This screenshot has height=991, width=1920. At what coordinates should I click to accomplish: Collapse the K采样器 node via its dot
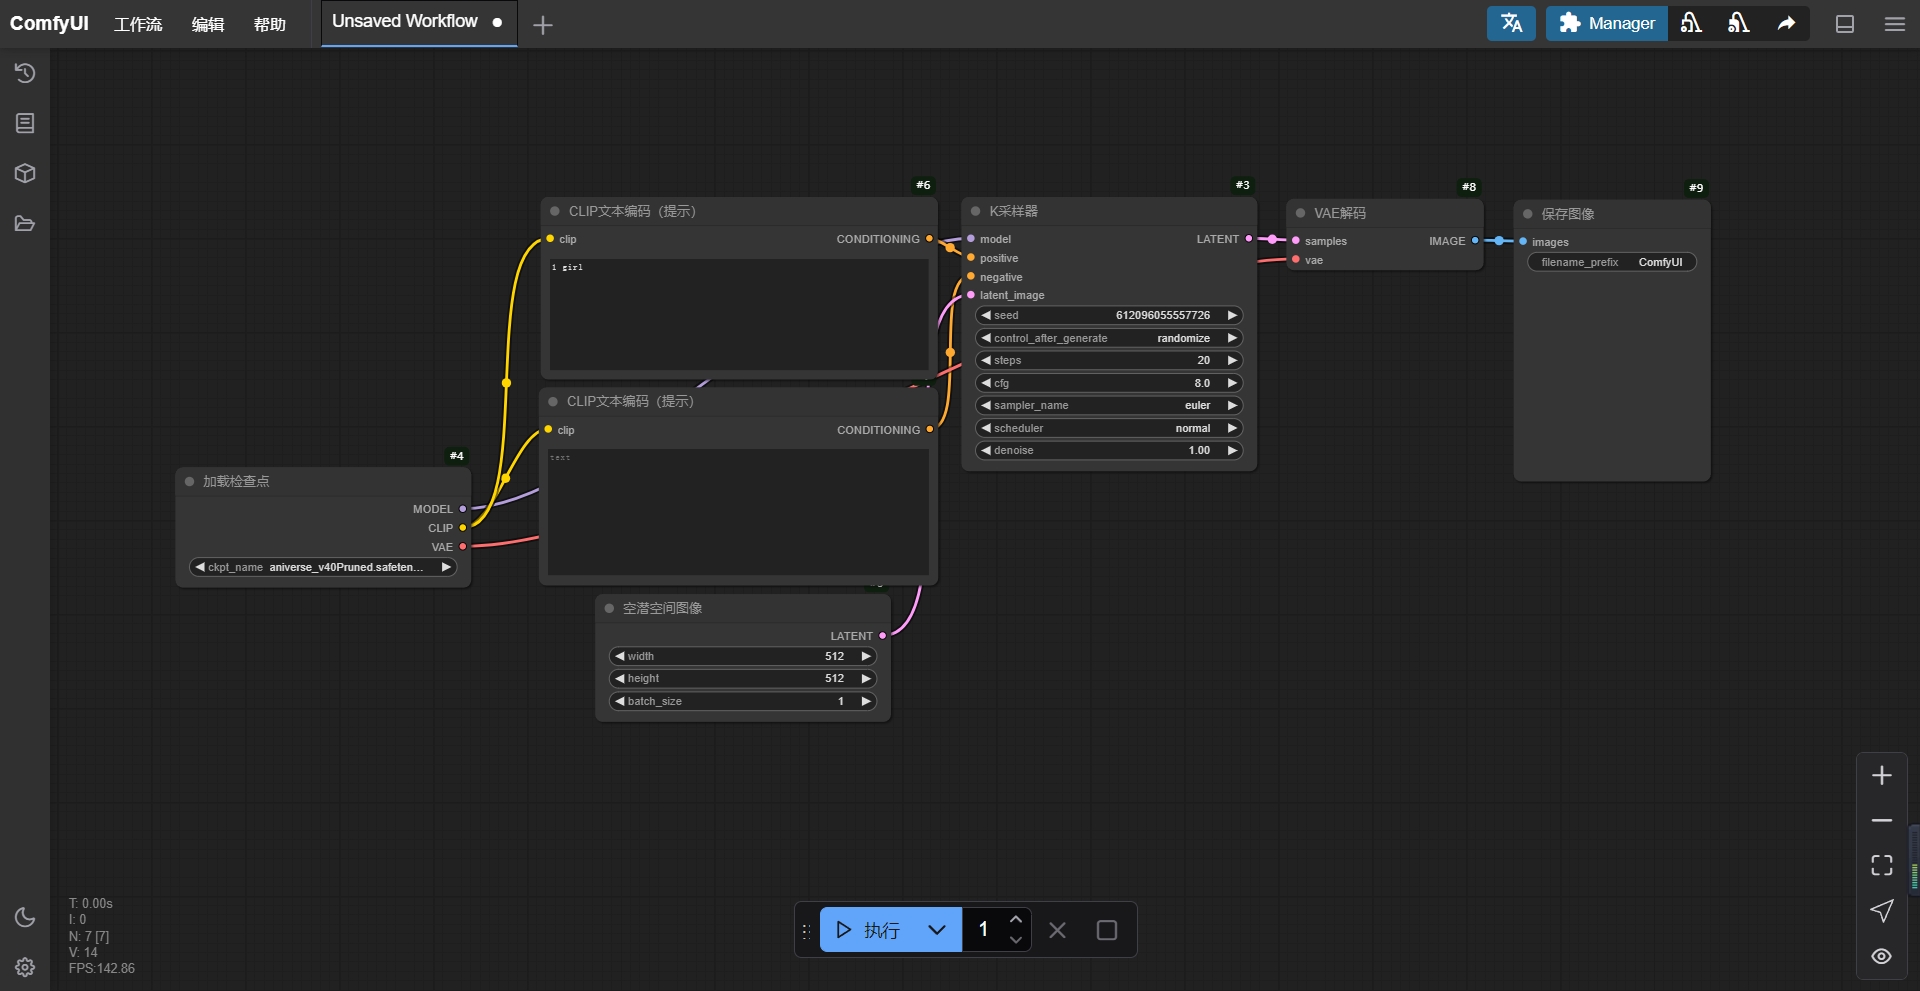pos(975,211)
